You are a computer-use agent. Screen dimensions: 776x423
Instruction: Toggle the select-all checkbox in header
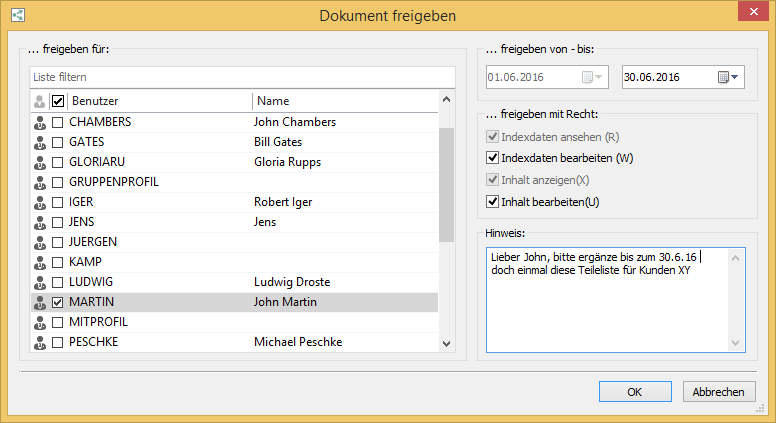click(58, 101)
